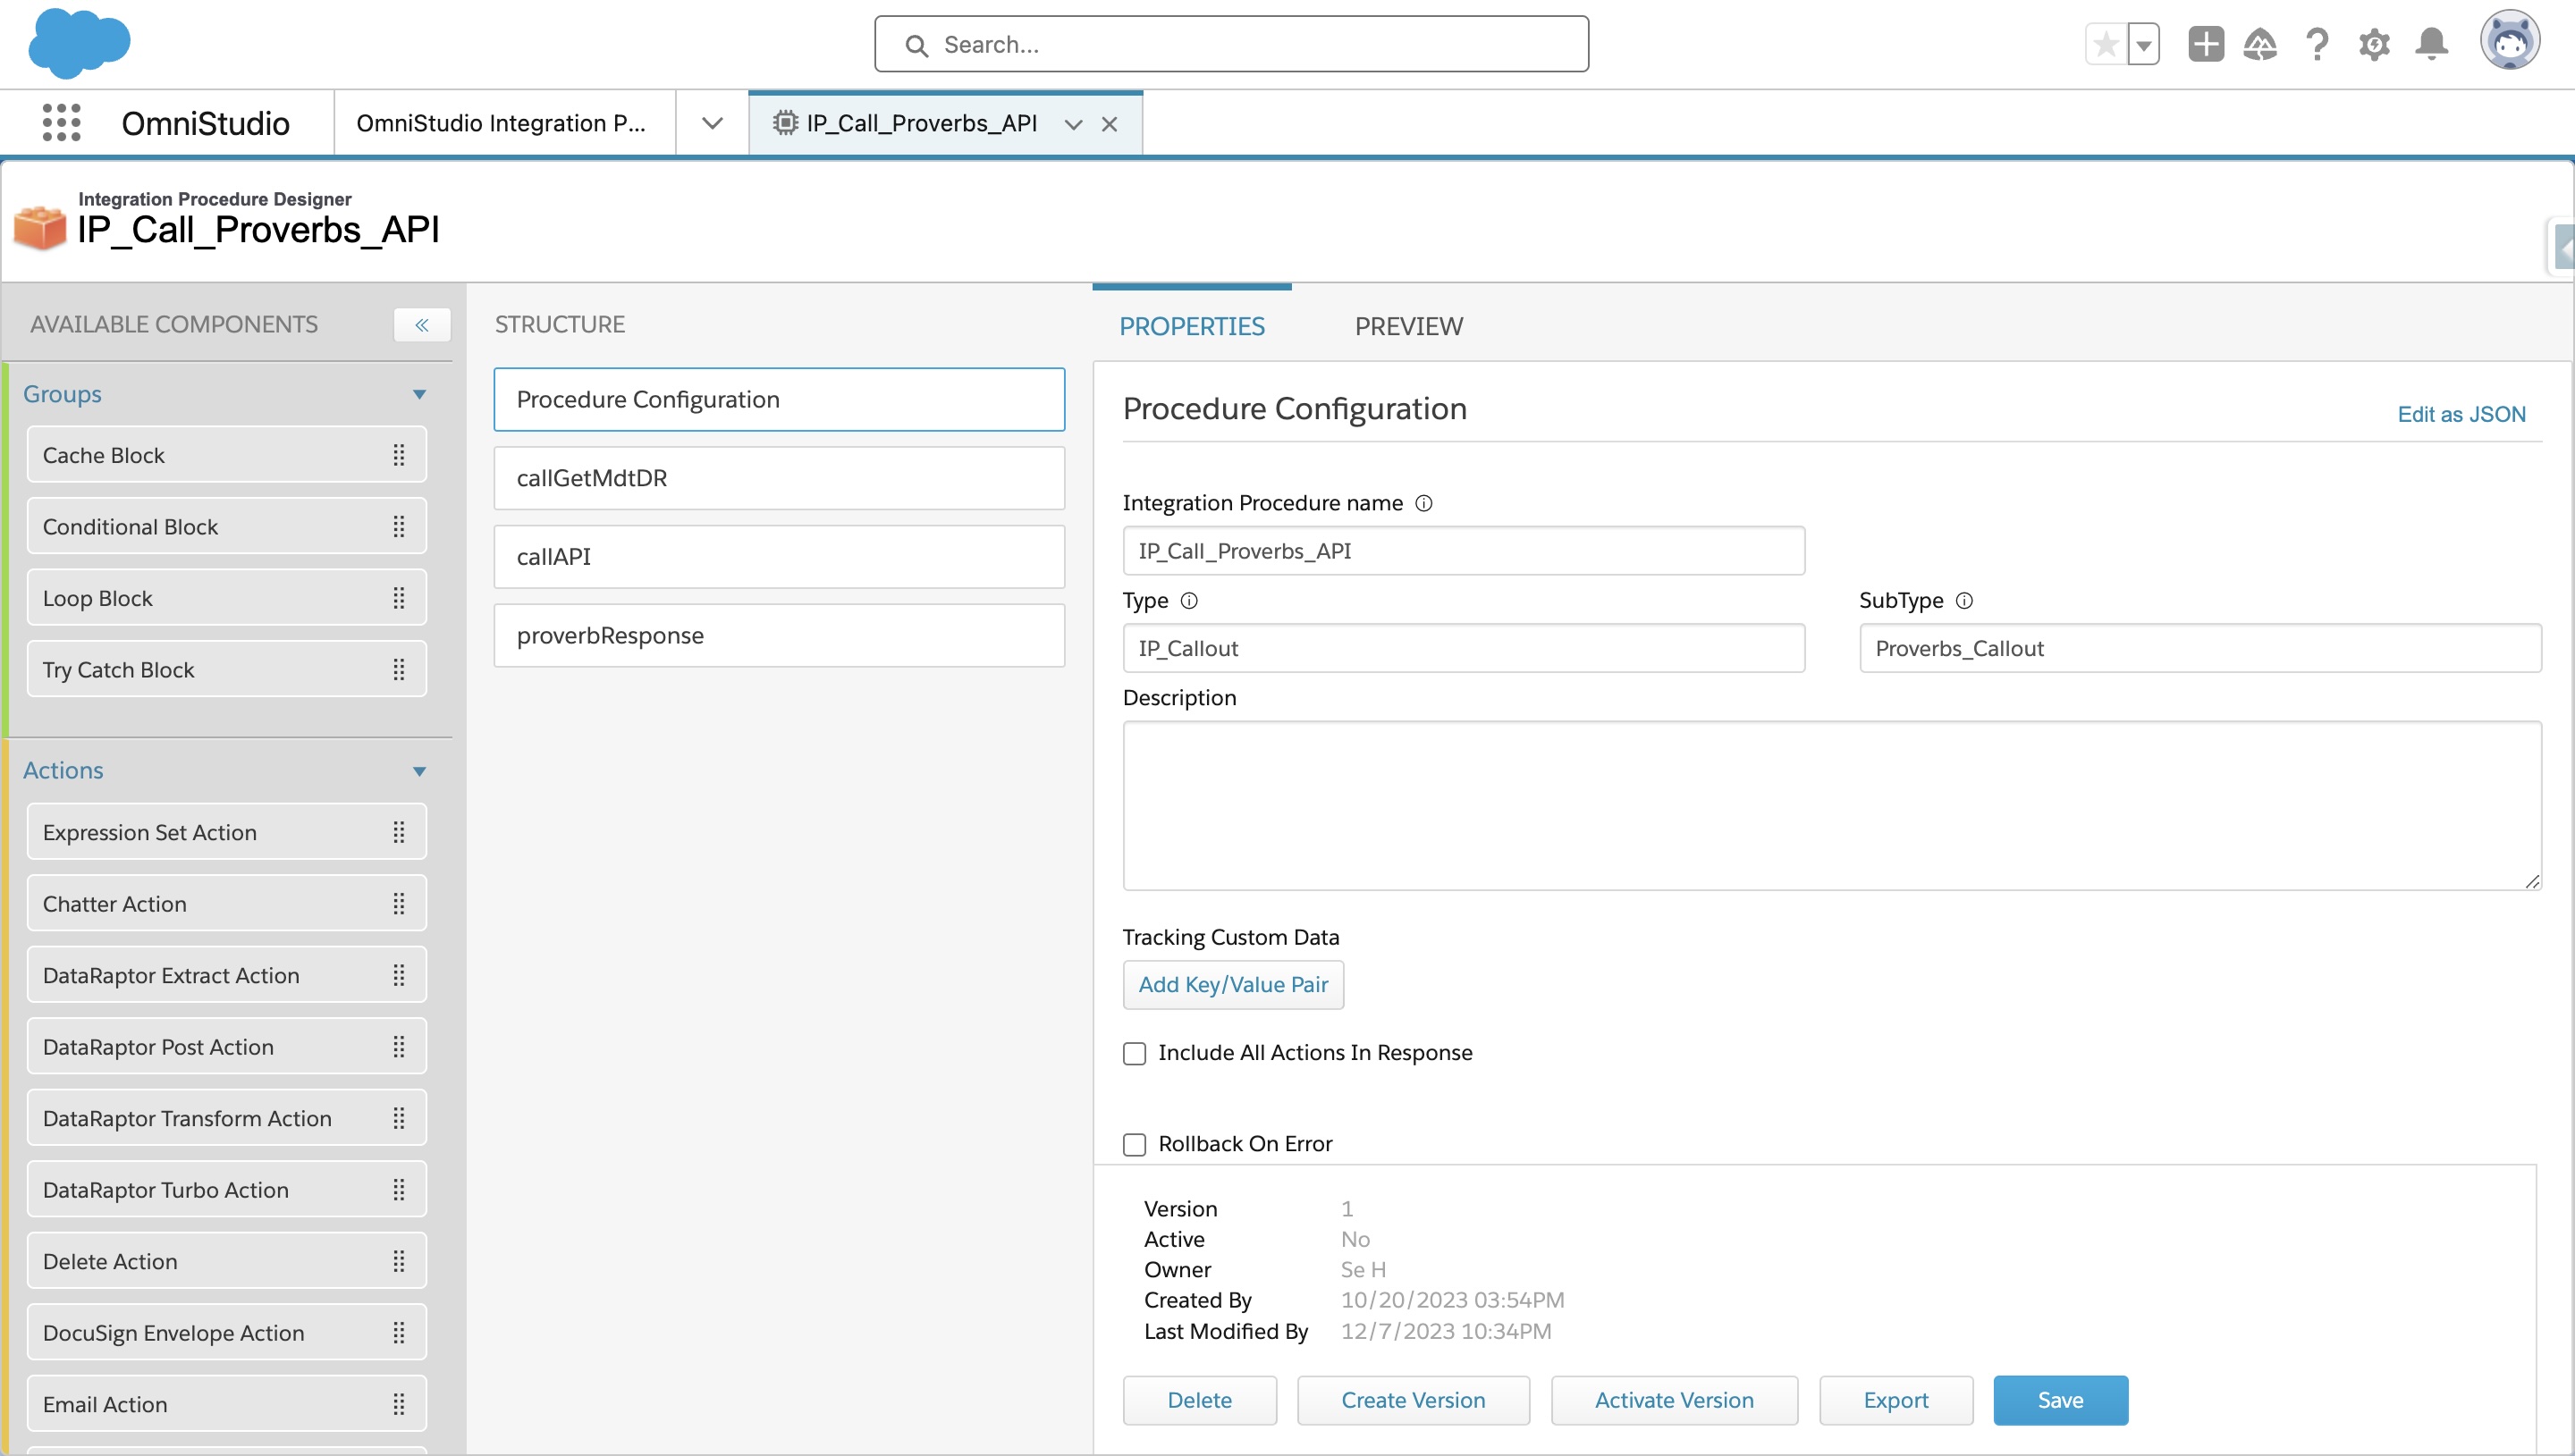2575x1456 pixels.
Task: Click the Type input field
Action: click(x=1463, y=648)
